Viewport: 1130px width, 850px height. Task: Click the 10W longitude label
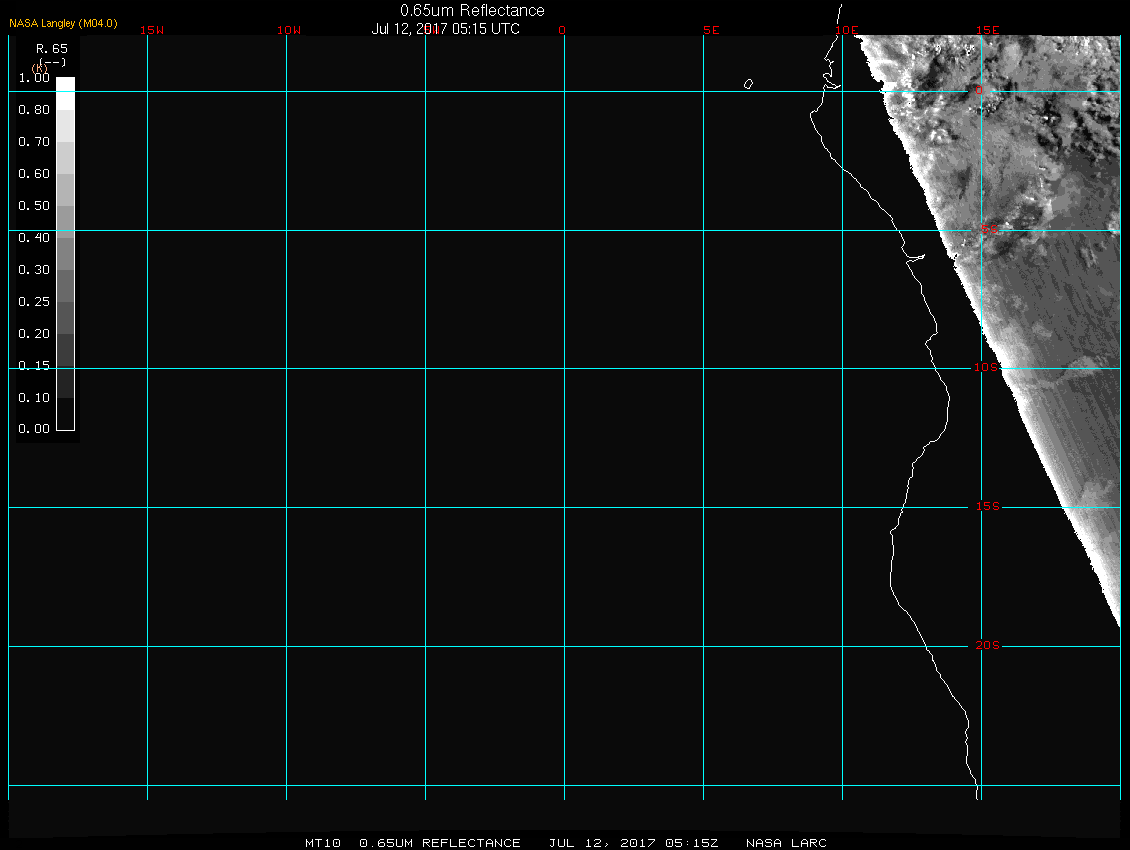pyautogui.click(x=289, y=30)
